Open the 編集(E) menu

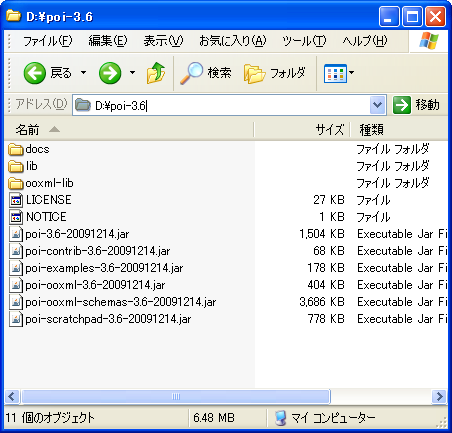point(108,41)
